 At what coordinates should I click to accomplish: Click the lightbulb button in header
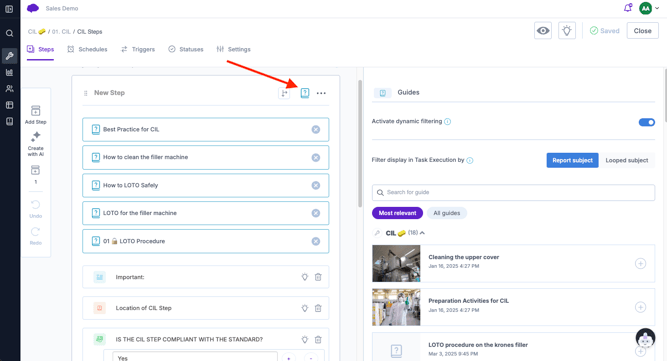pyautogui.click(x=567, y=31)
